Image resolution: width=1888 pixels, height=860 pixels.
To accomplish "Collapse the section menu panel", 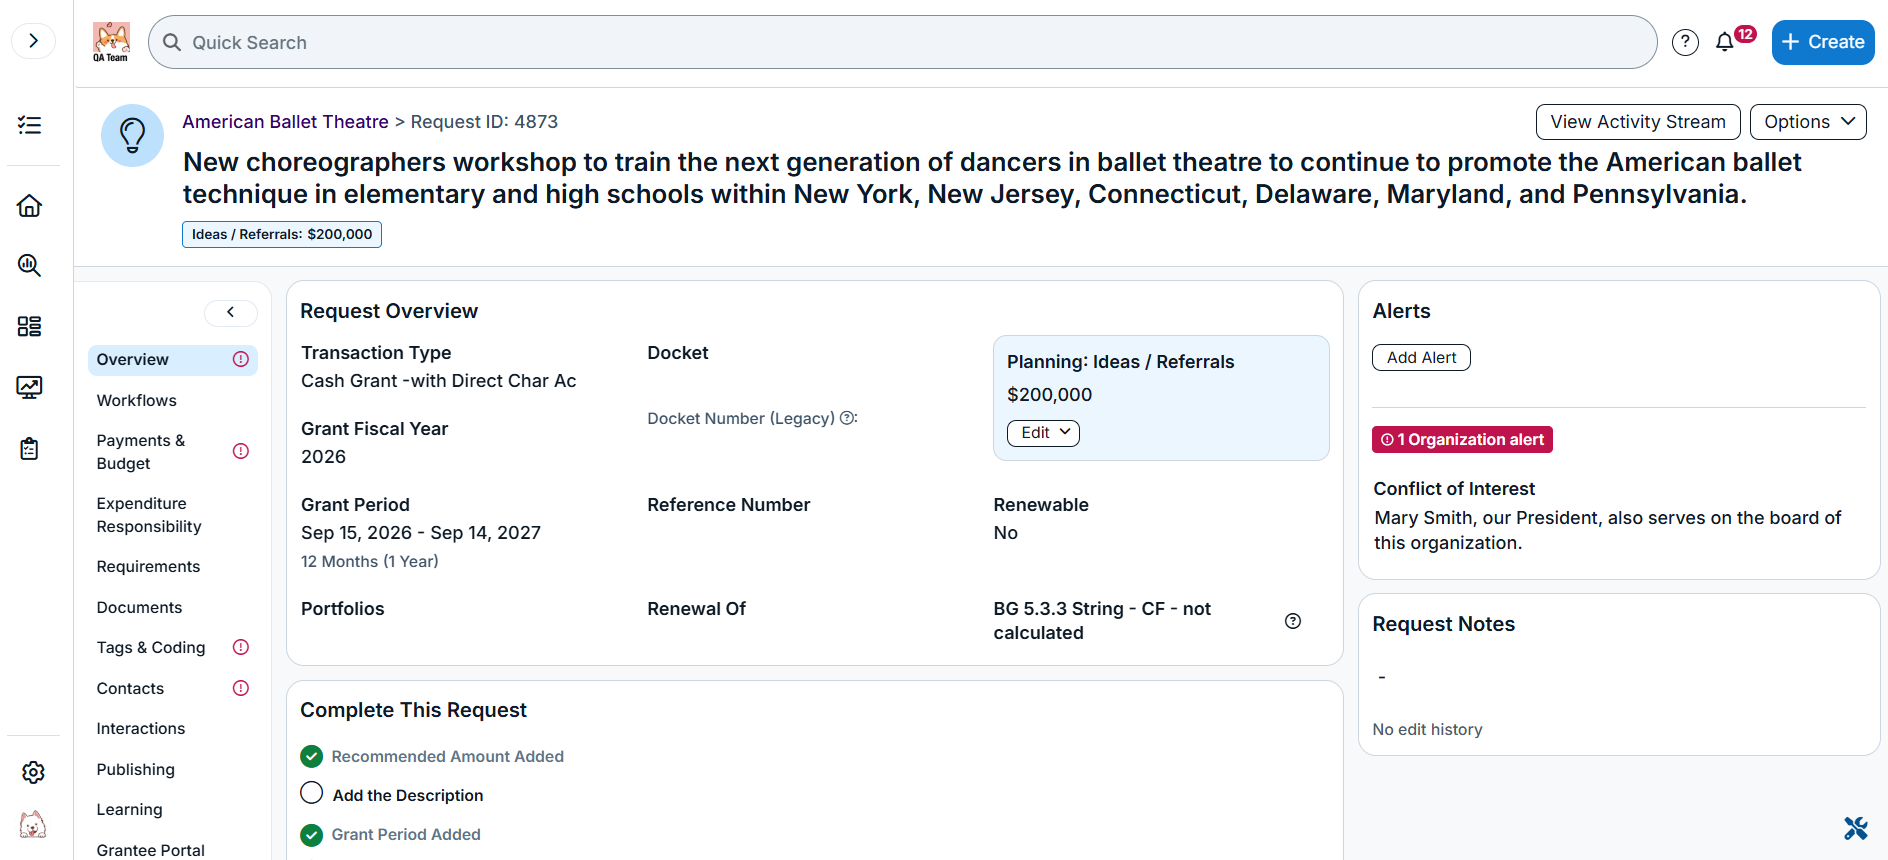I will (x=231, y=313).
